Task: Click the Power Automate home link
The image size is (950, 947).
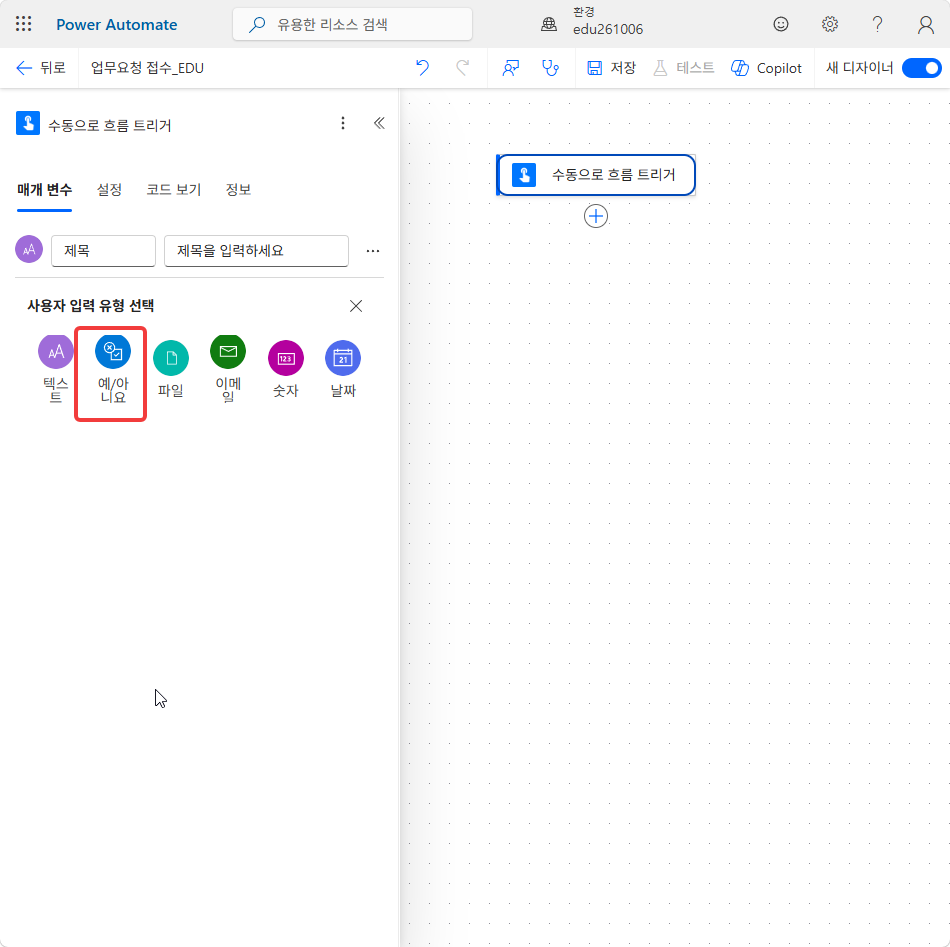Action: pyautogui.click(x=117, y=24)
